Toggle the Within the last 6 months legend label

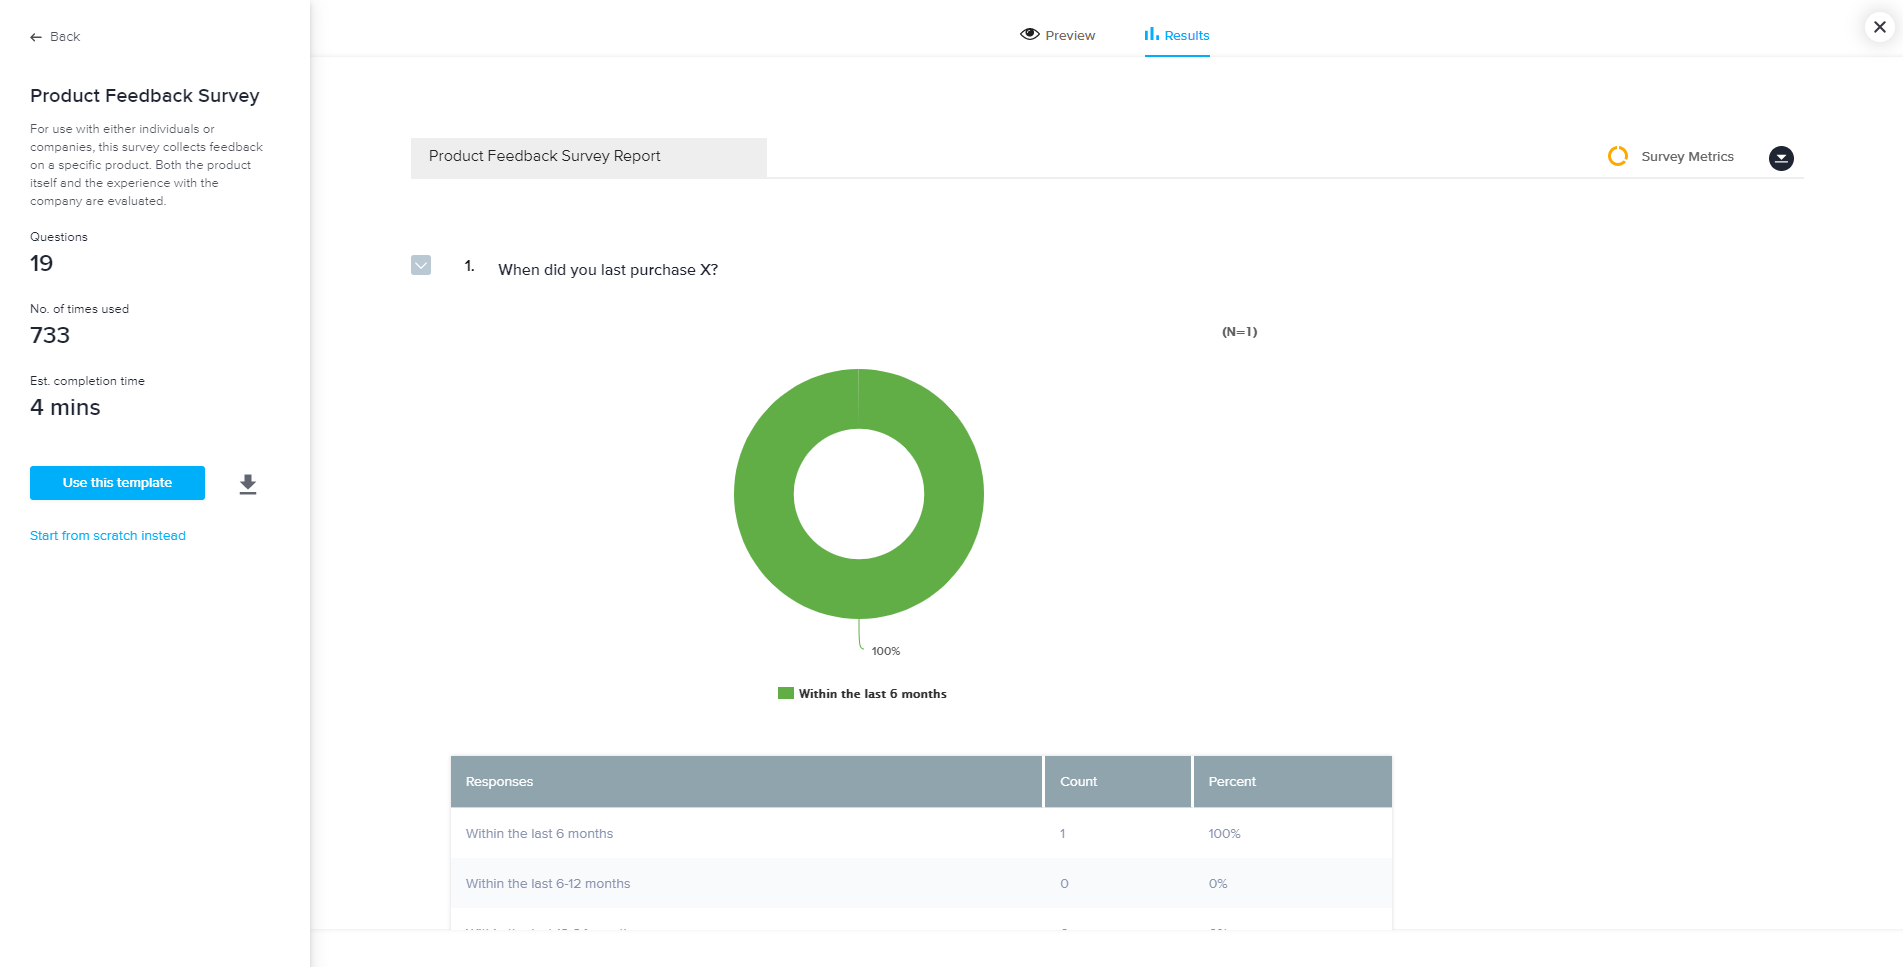[x=872, y=694]
